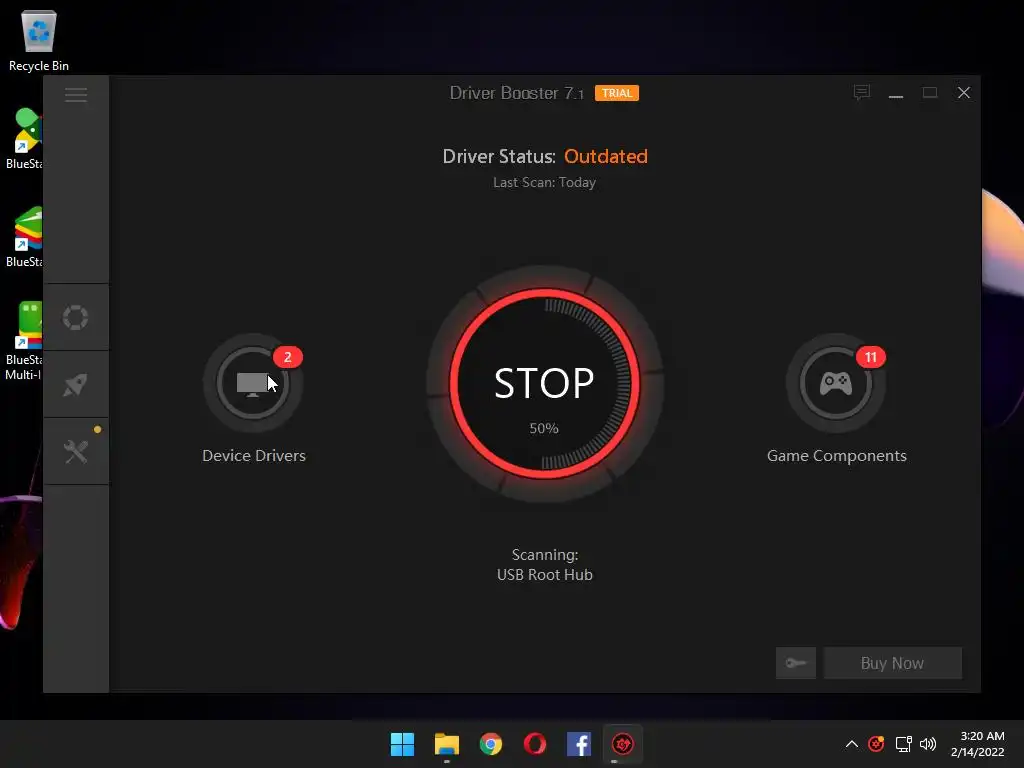
Task: Open File Explorer from the taskbar
Action: point(447,744)
